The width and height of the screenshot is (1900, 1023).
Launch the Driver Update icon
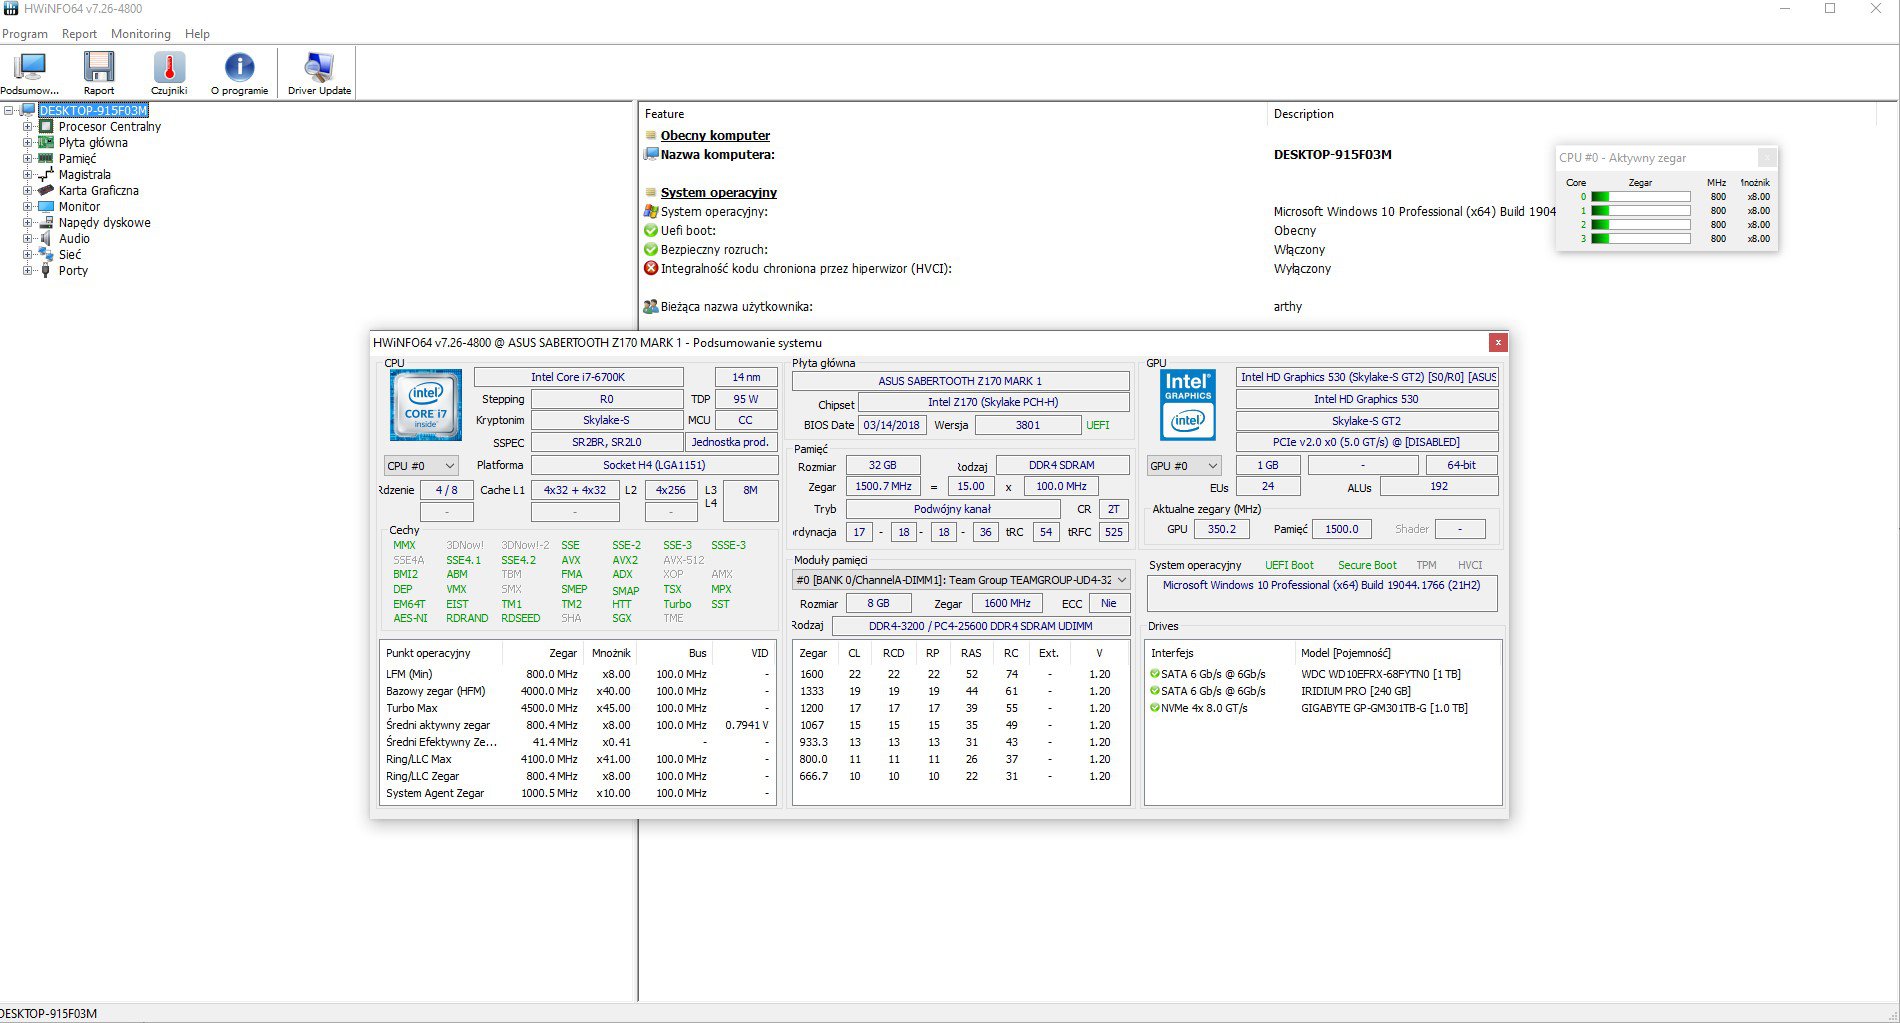(319, 74)
